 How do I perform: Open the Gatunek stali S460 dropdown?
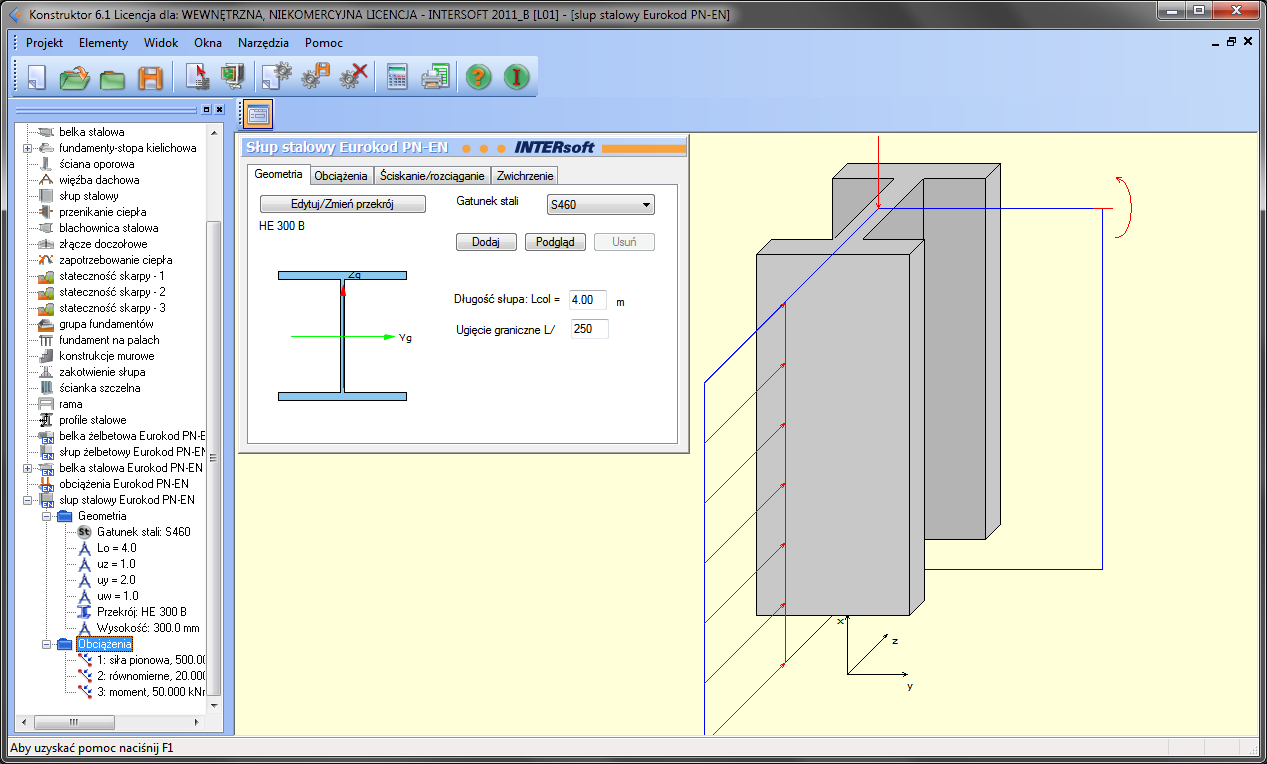tap(601, 205)
